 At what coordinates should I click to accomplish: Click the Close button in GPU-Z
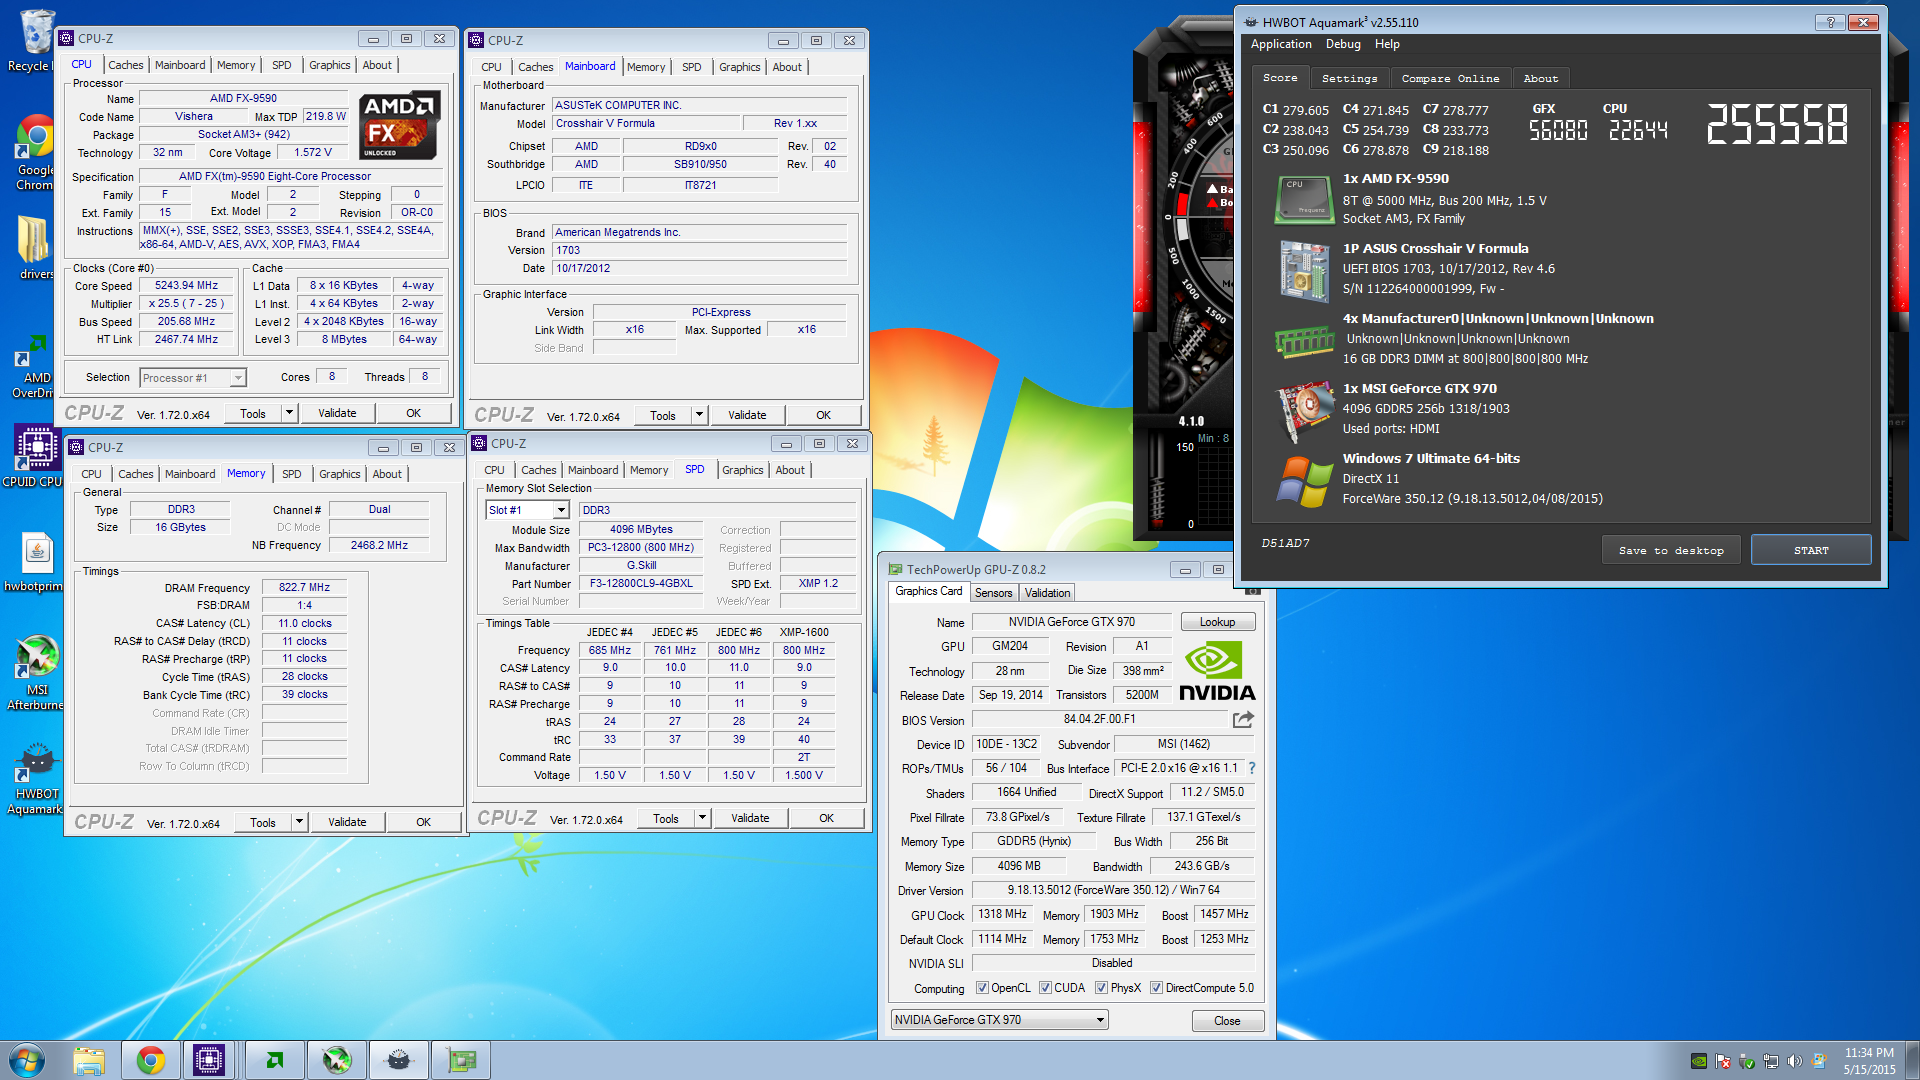[1227, 1021]
